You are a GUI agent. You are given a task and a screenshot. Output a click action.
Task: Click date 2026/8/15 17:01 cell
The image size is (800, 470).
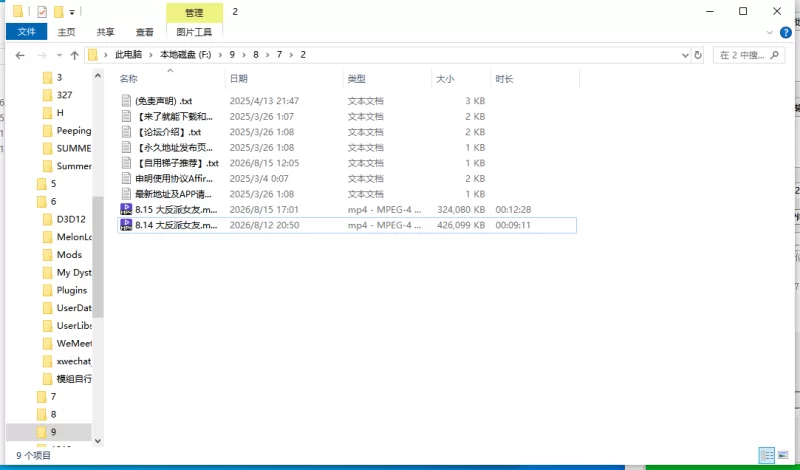coord(264,210)
